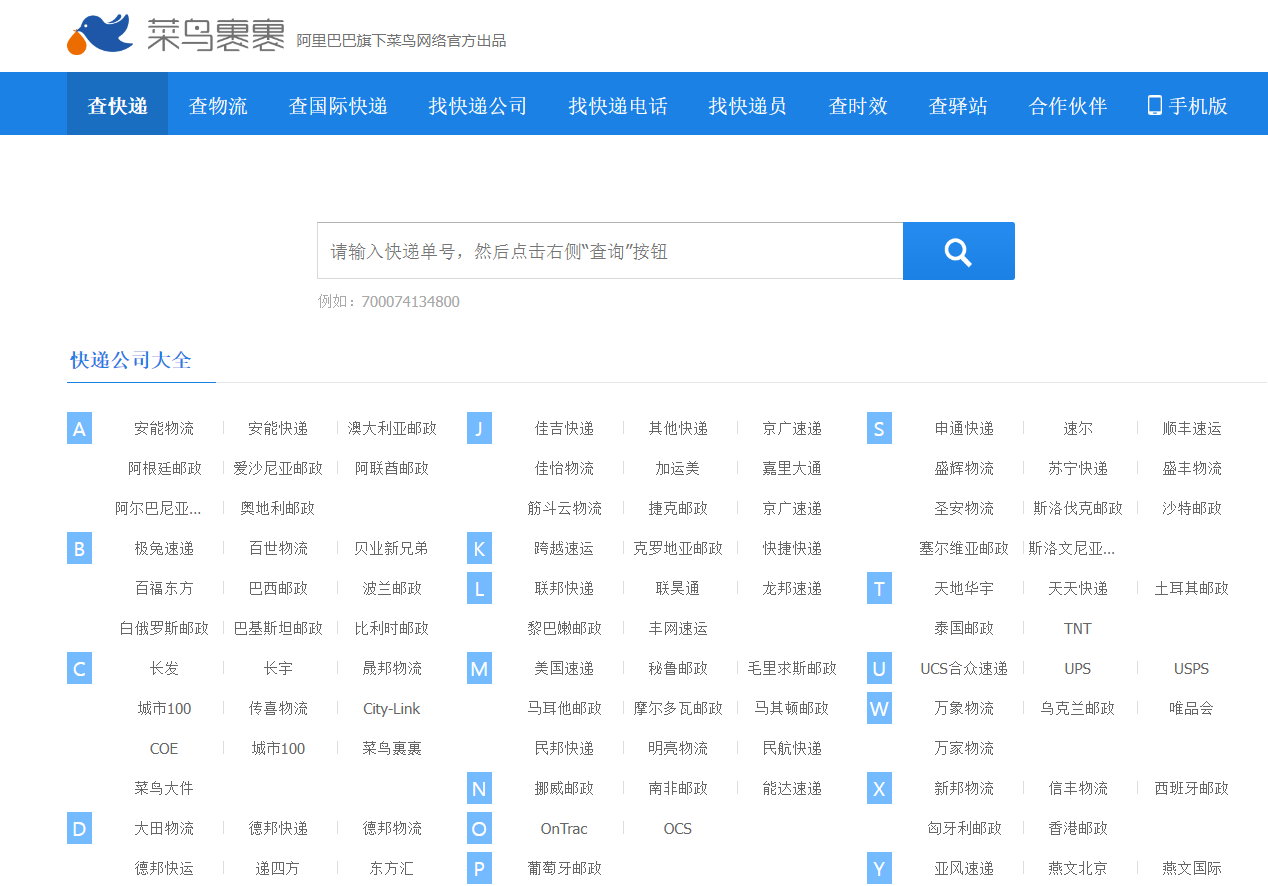
Task: Open the 查国际快递 nav tab
Action: [x=338, y=105]
